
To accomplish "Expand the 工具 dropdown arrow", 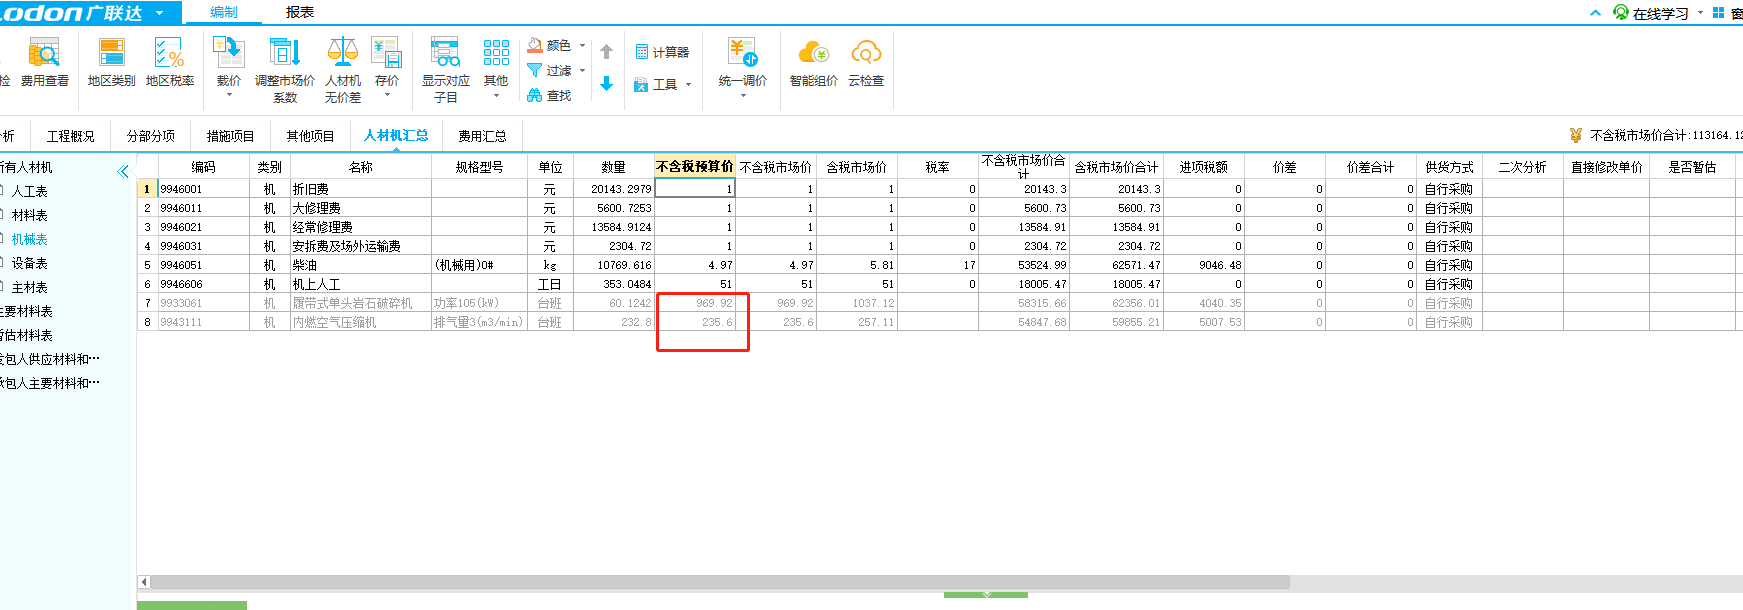I will (x=688, y=85).
